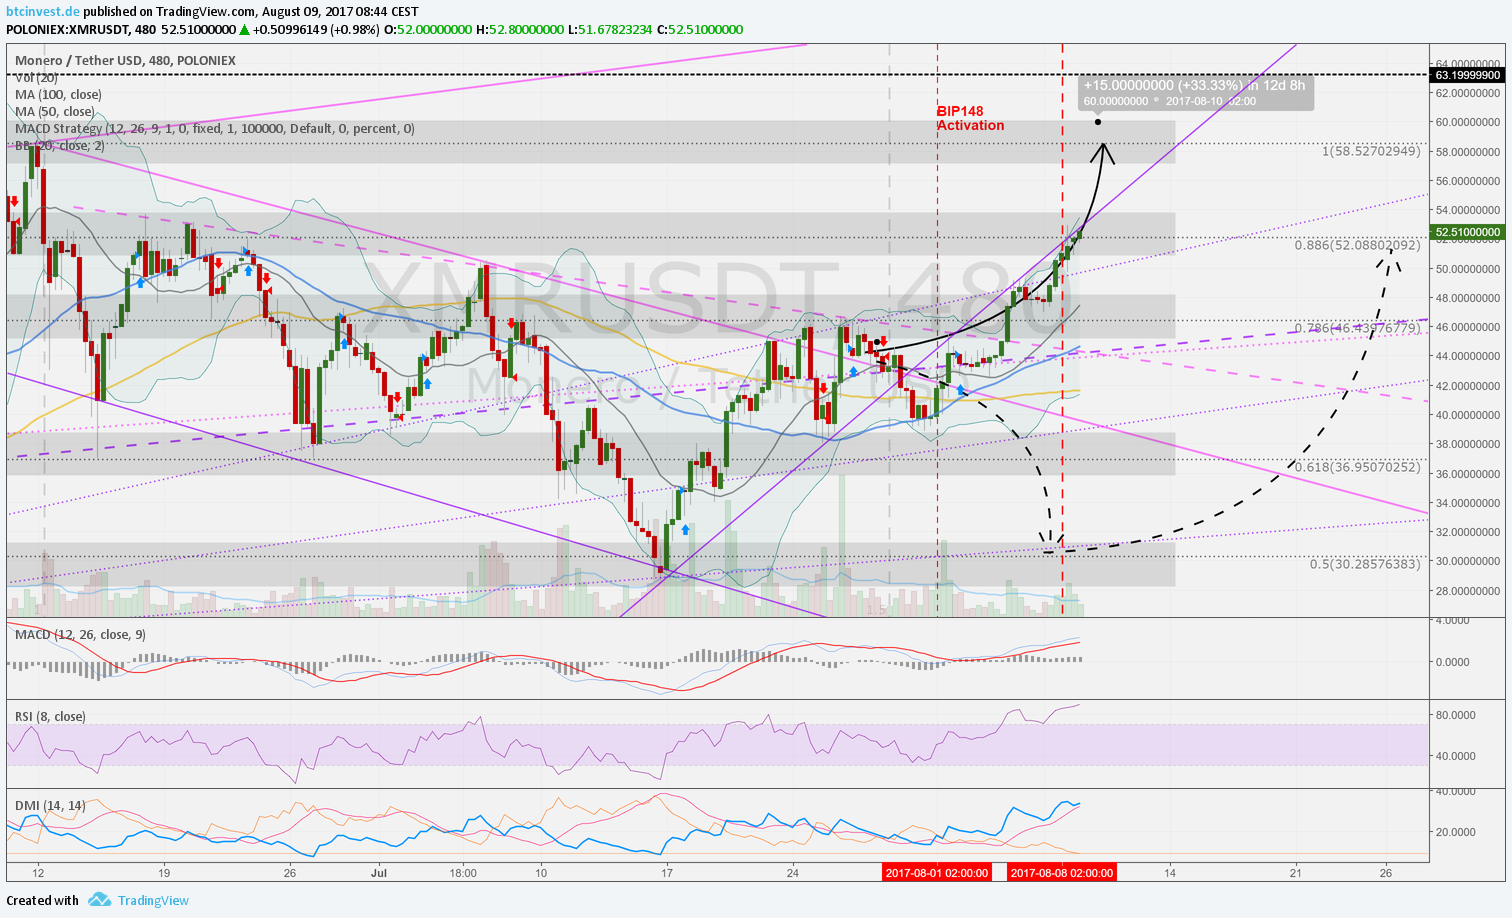
Task: Select the BIP148 Activation annotation text
Action: (x=970, y=118)
